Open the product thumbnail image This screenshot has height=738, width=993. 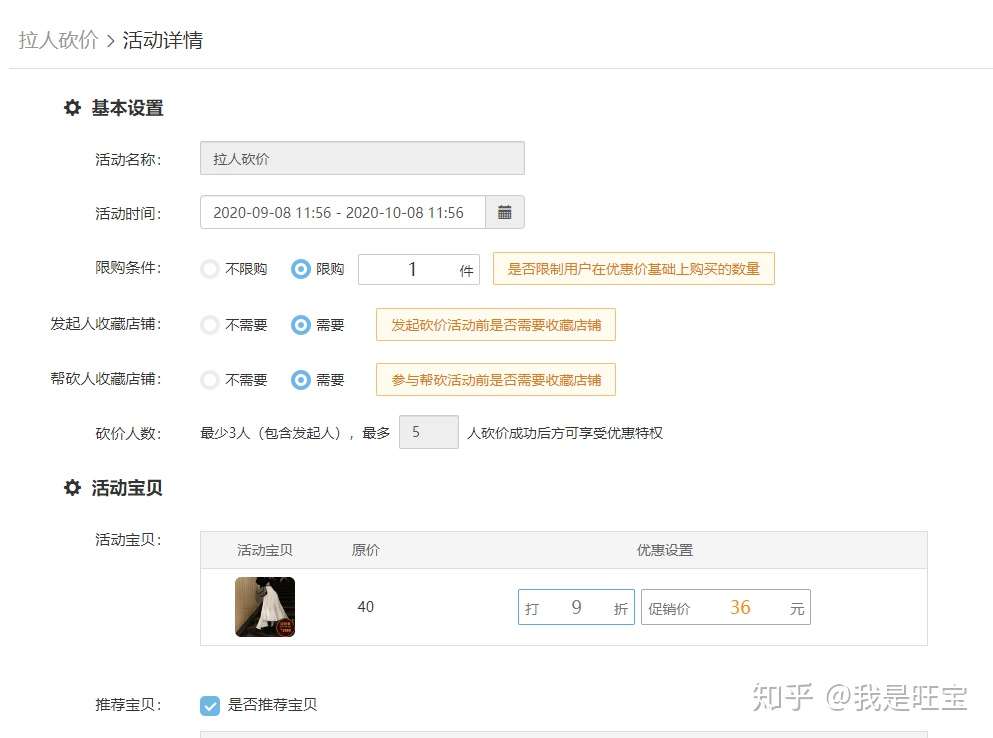[x=265, y=607]
